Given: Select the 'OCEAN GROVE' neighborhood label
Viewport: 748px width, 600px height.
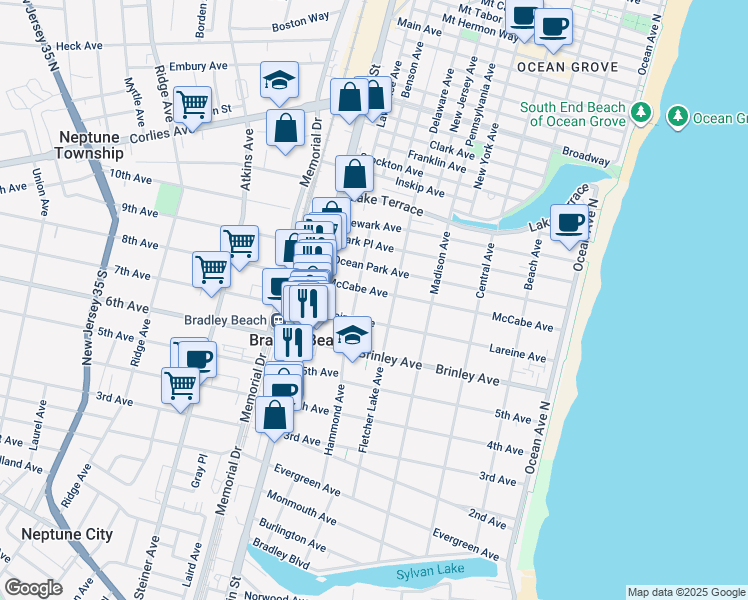Looking at the screenshot, I should point(568,67).
